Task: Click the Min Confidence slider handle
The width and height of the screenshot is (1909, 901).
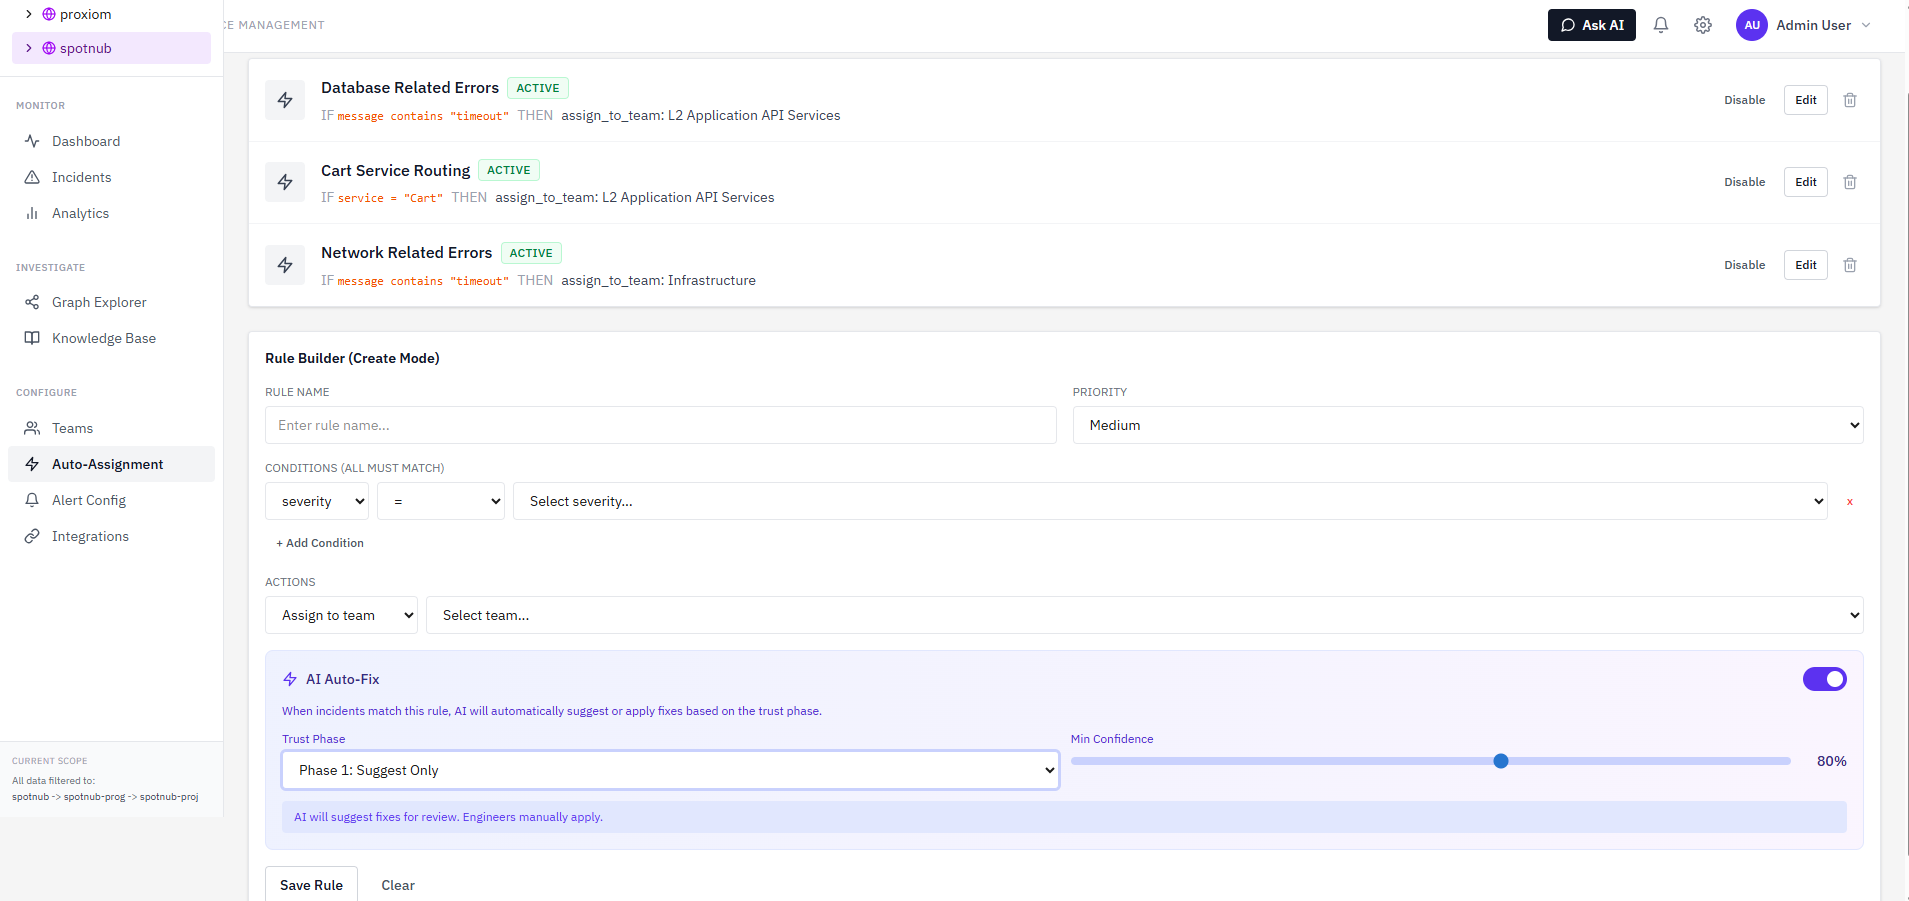Action: point(1500,761)
